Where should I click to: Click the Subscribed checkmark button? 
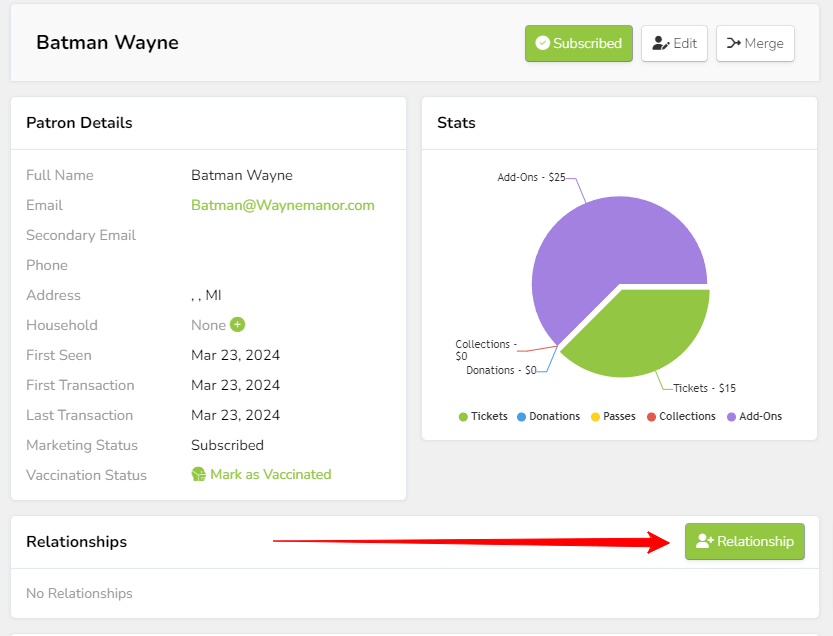coord(578,44)
